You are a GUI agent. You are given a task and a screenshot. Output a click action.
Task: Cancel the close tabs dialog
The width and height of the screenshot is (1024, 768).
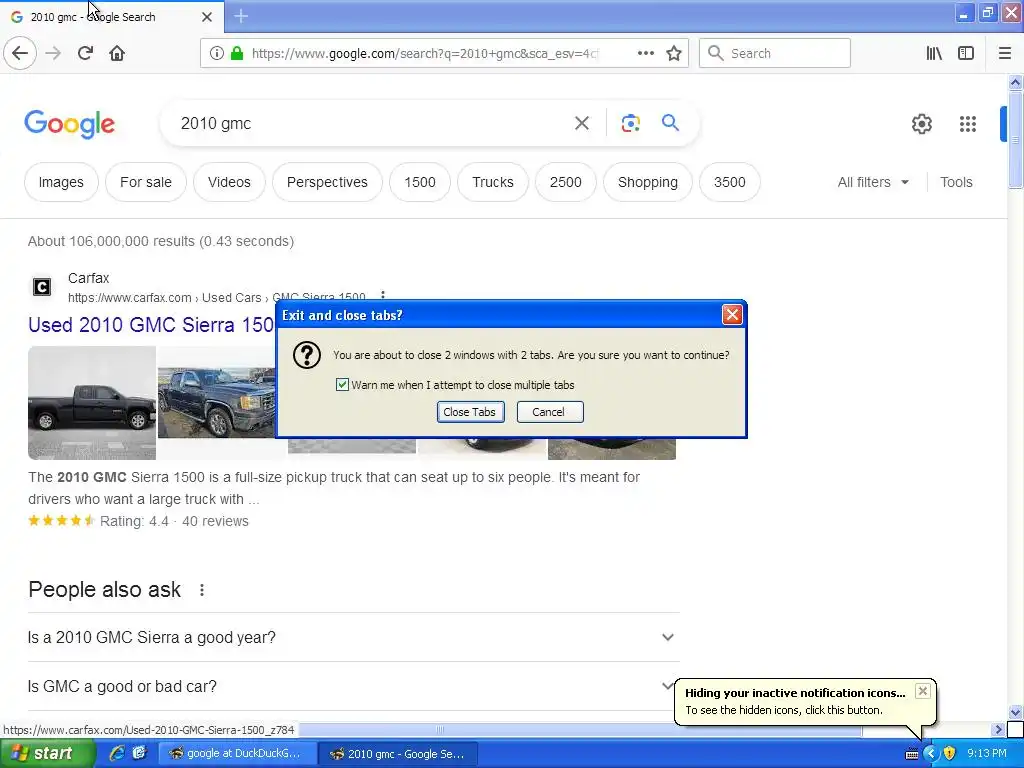(x=550, y=412)
